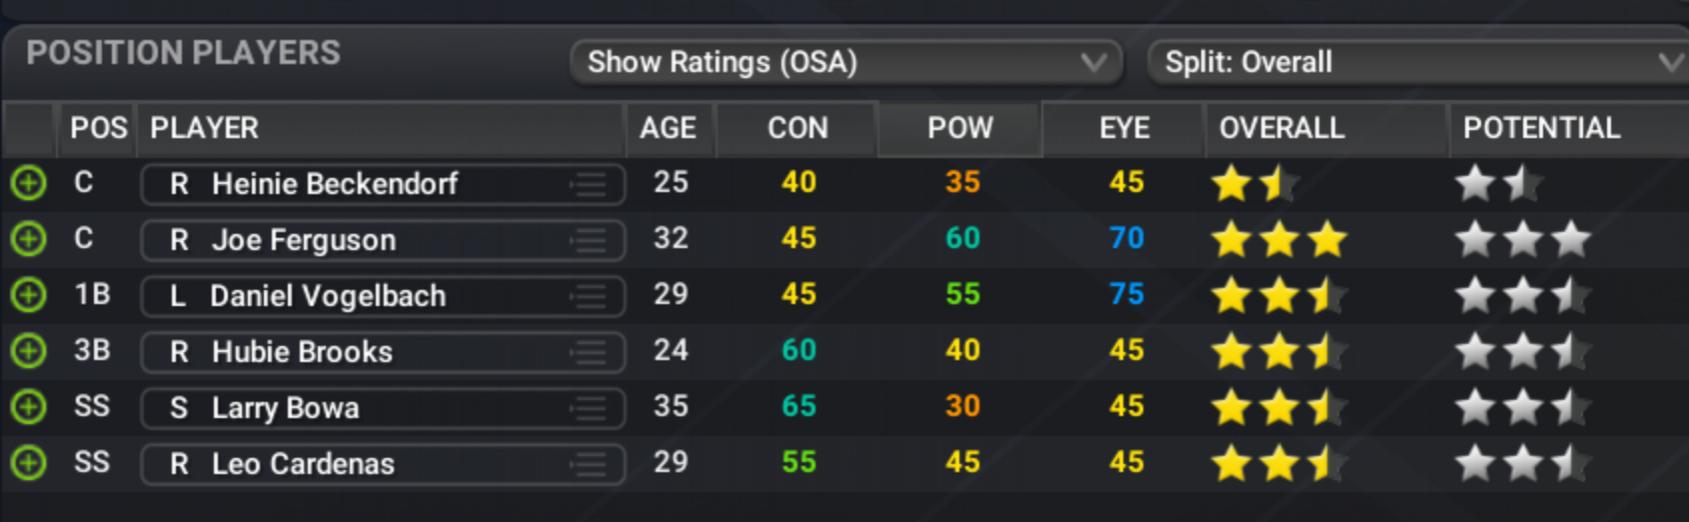Open the list menu icon in Larry Bowa's row
1689x522 pixels.
tap(589, 409)
